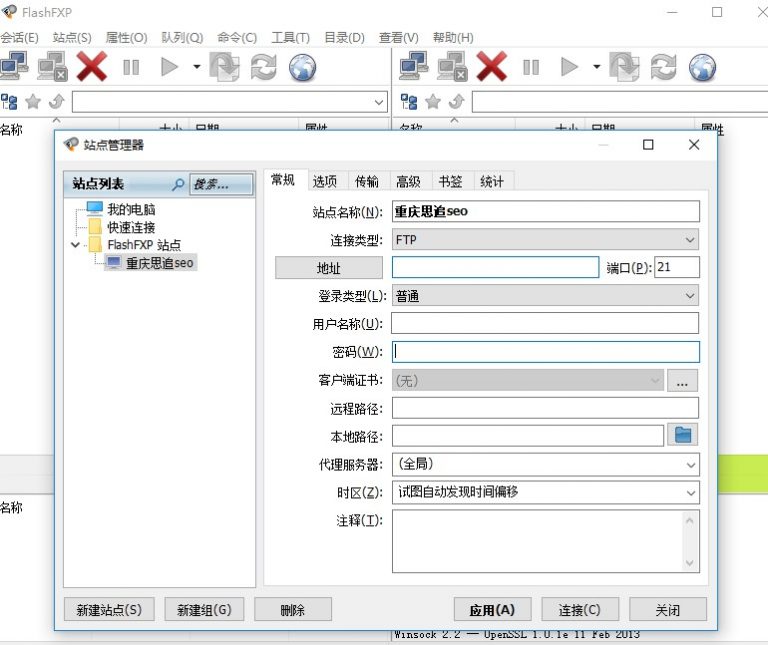Screen dimensions: 768x645
Task: Open the 工具(T) menu
Action: point(290,38)
